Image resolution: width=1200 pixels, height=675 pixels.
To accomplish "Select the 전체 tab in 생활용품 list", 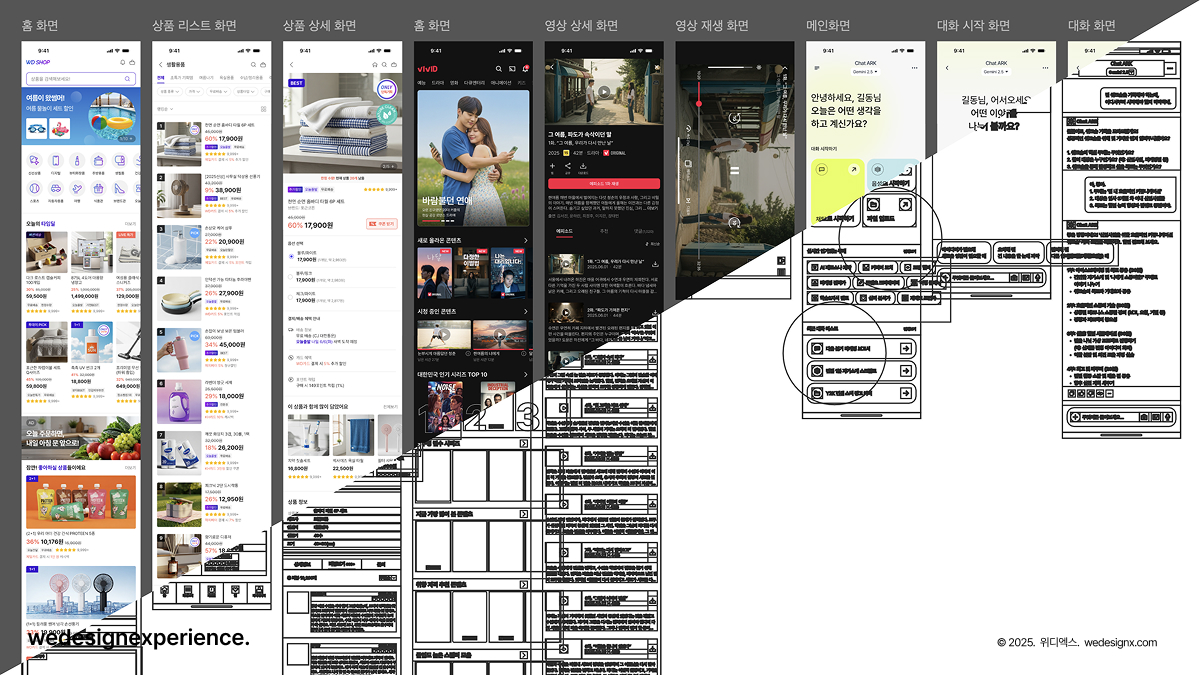I will [x=160, y=78].
